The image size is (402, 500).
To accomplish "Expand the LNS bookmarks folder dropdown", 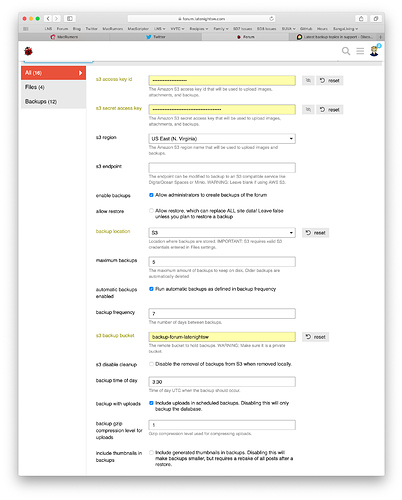I will (159, 29).
